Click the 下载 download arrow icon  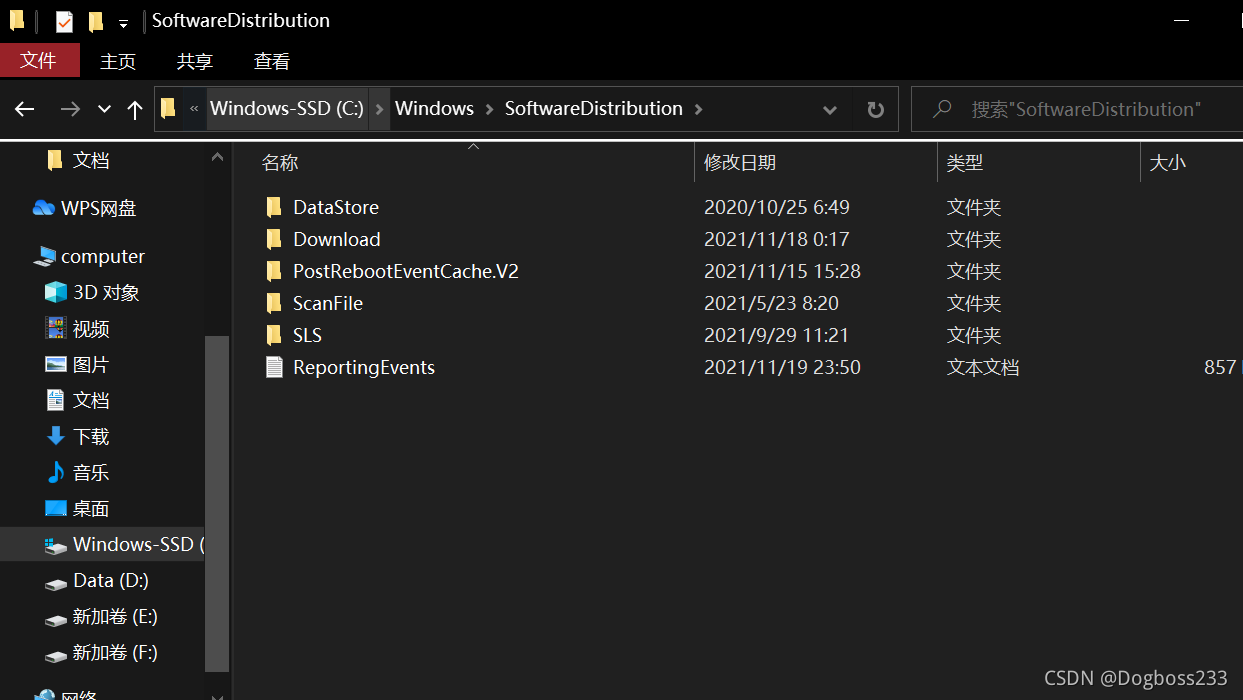pyautogui.click(x=56, y=436)
